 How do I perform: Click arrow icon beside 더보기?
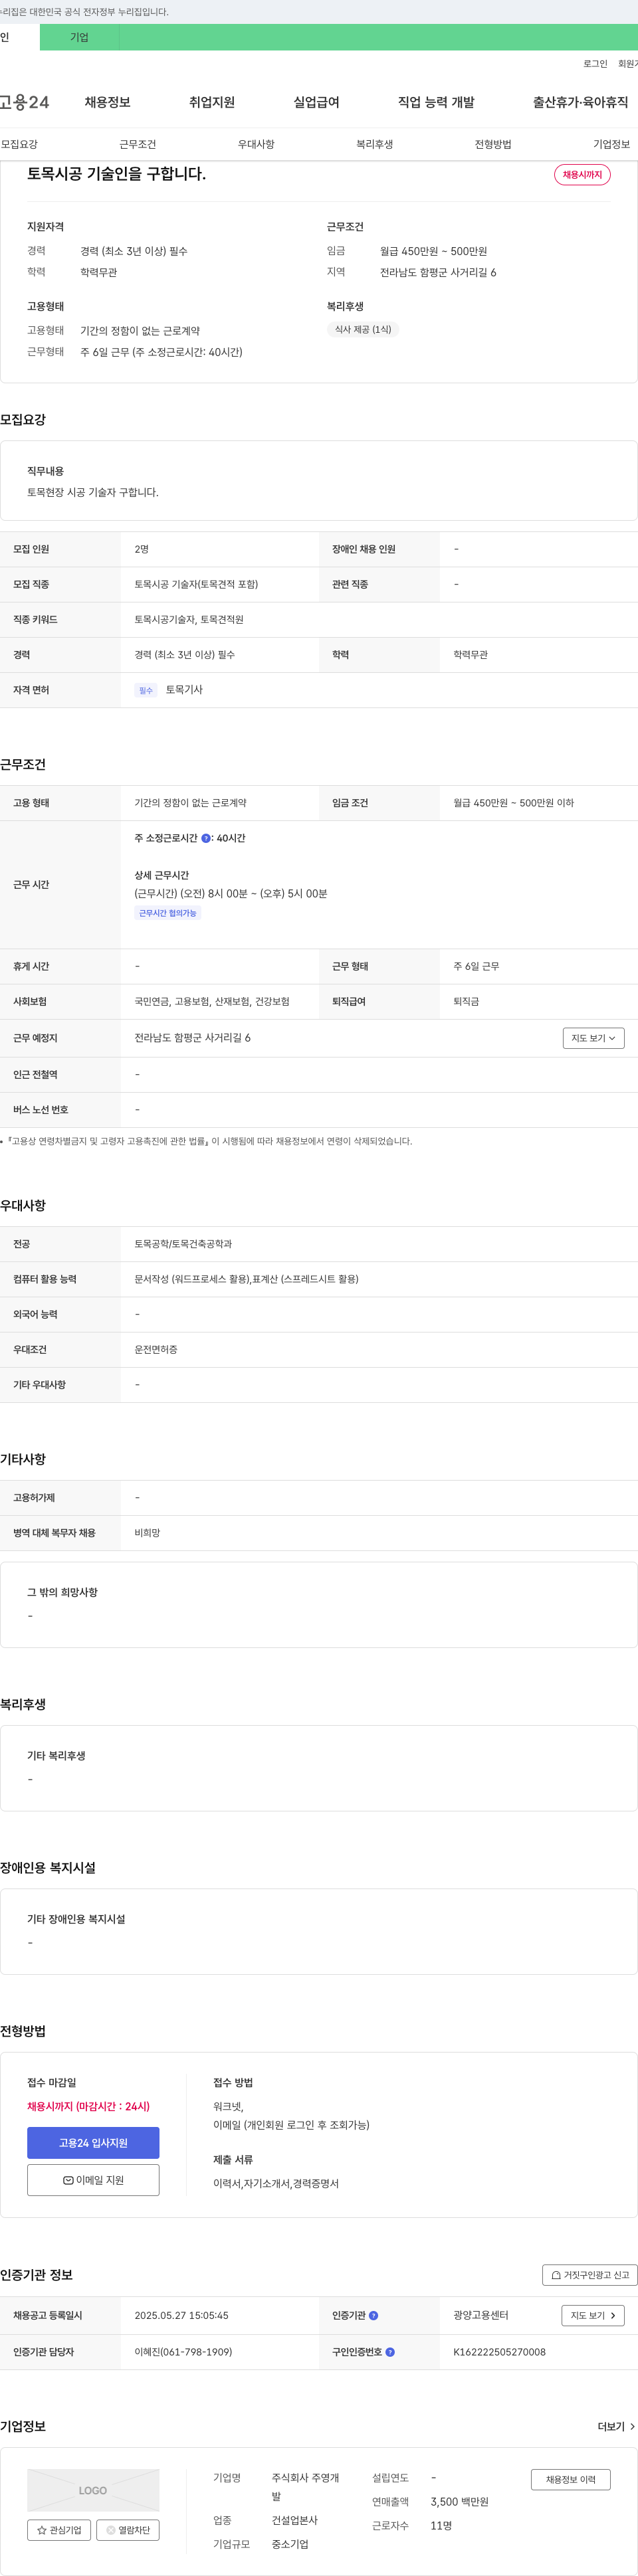[632, 2427]
